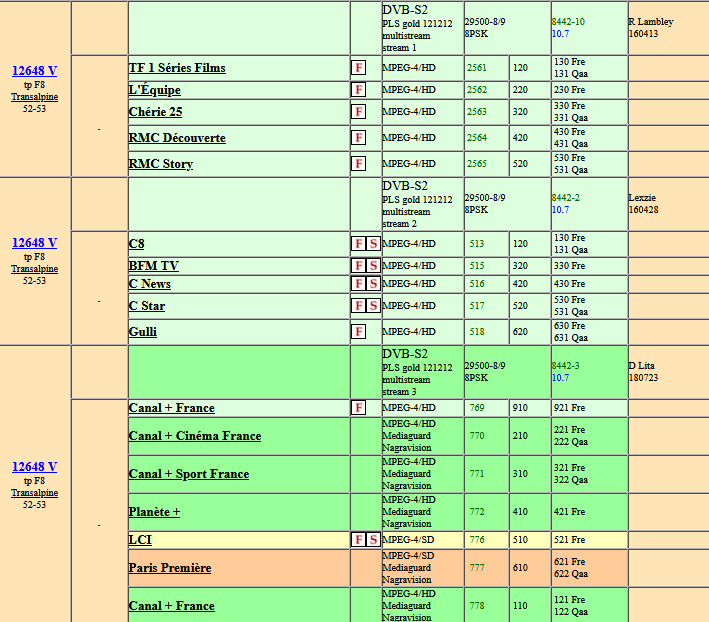Open Canal + France link with SID 778
Viewport: 709px width, 622px height.
point(171,606)
